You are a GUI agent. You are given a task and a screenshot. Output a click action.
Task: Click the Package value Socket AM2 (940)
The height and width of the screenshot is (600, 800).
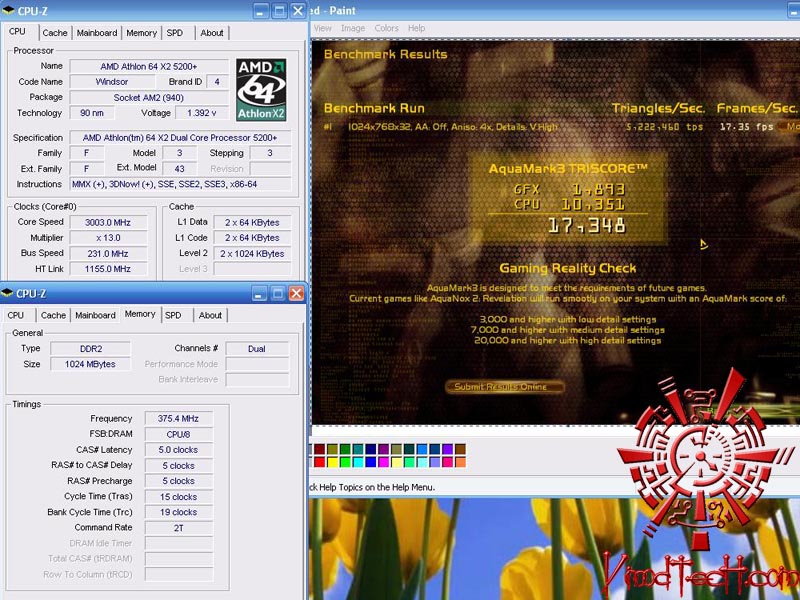(x=149, y=97)
